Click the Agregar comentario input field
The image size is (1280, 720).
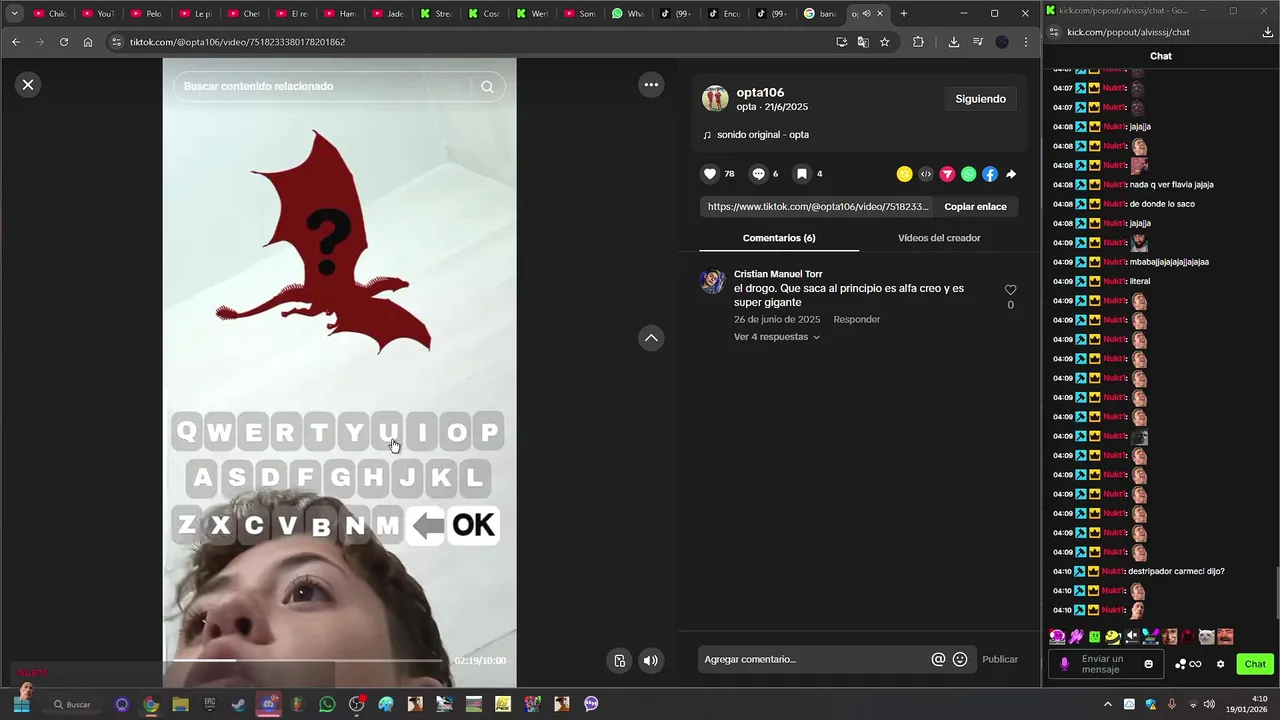[x=814, y=659]
